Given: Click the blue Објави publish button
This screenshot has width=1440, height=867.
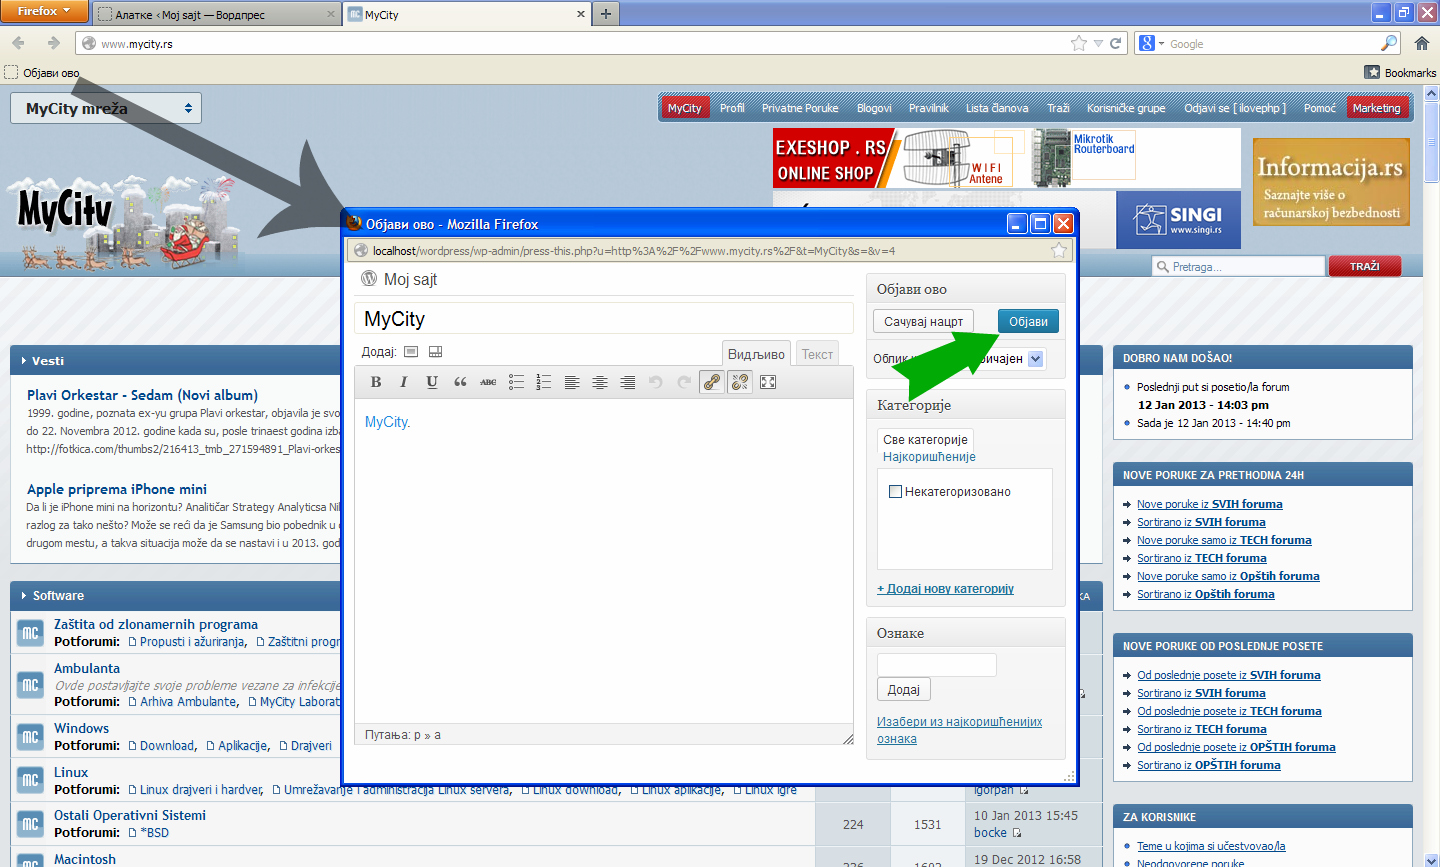Looking at the screenshot, I should 1028,322.
